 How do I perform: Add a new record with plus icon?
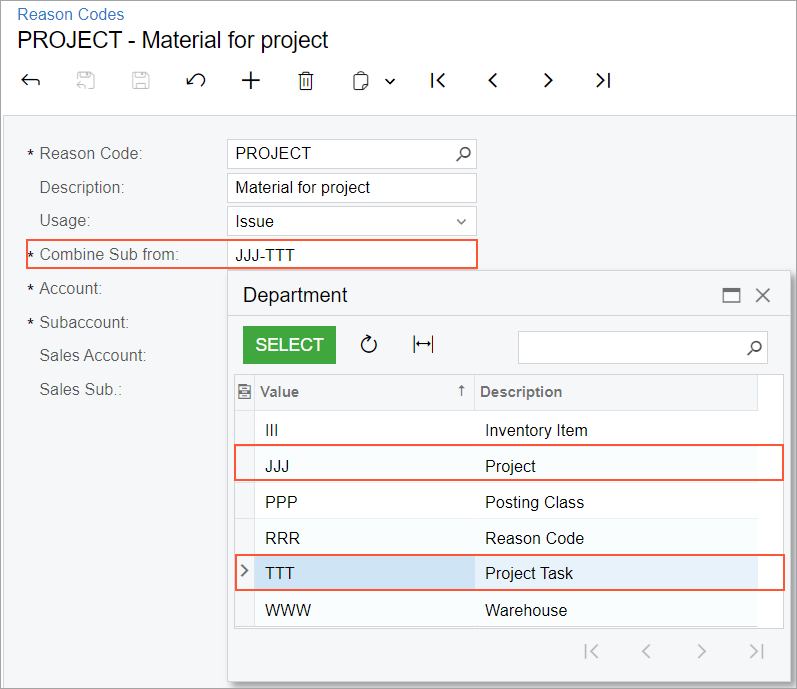[x=251, y=81]
